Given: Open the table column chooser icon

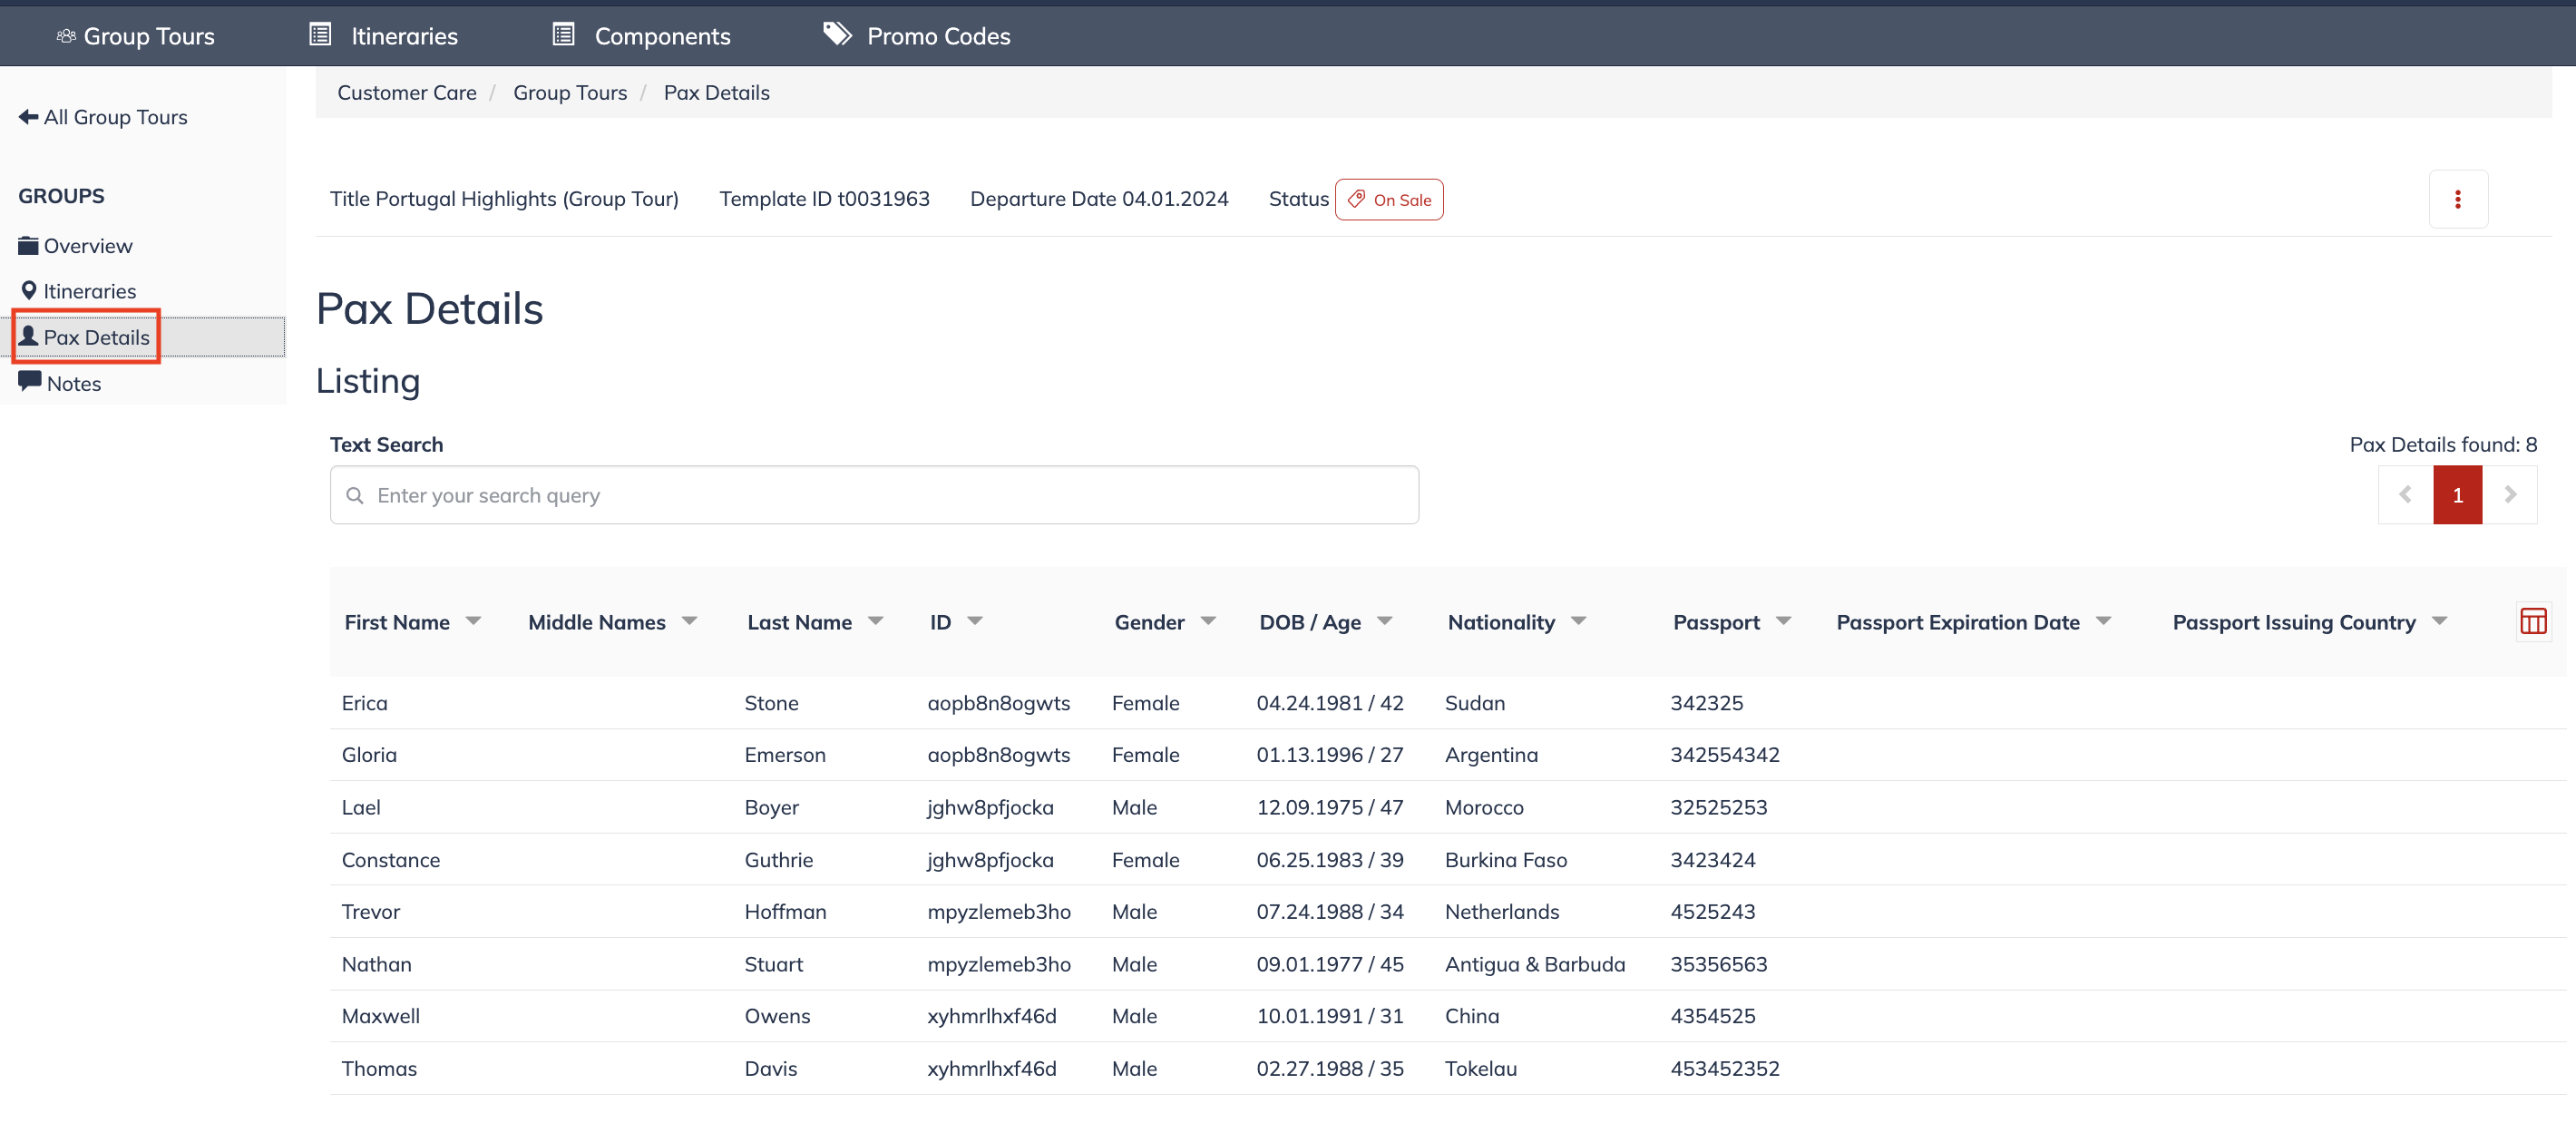Looking at the screenshot, I should point(2533,622).
